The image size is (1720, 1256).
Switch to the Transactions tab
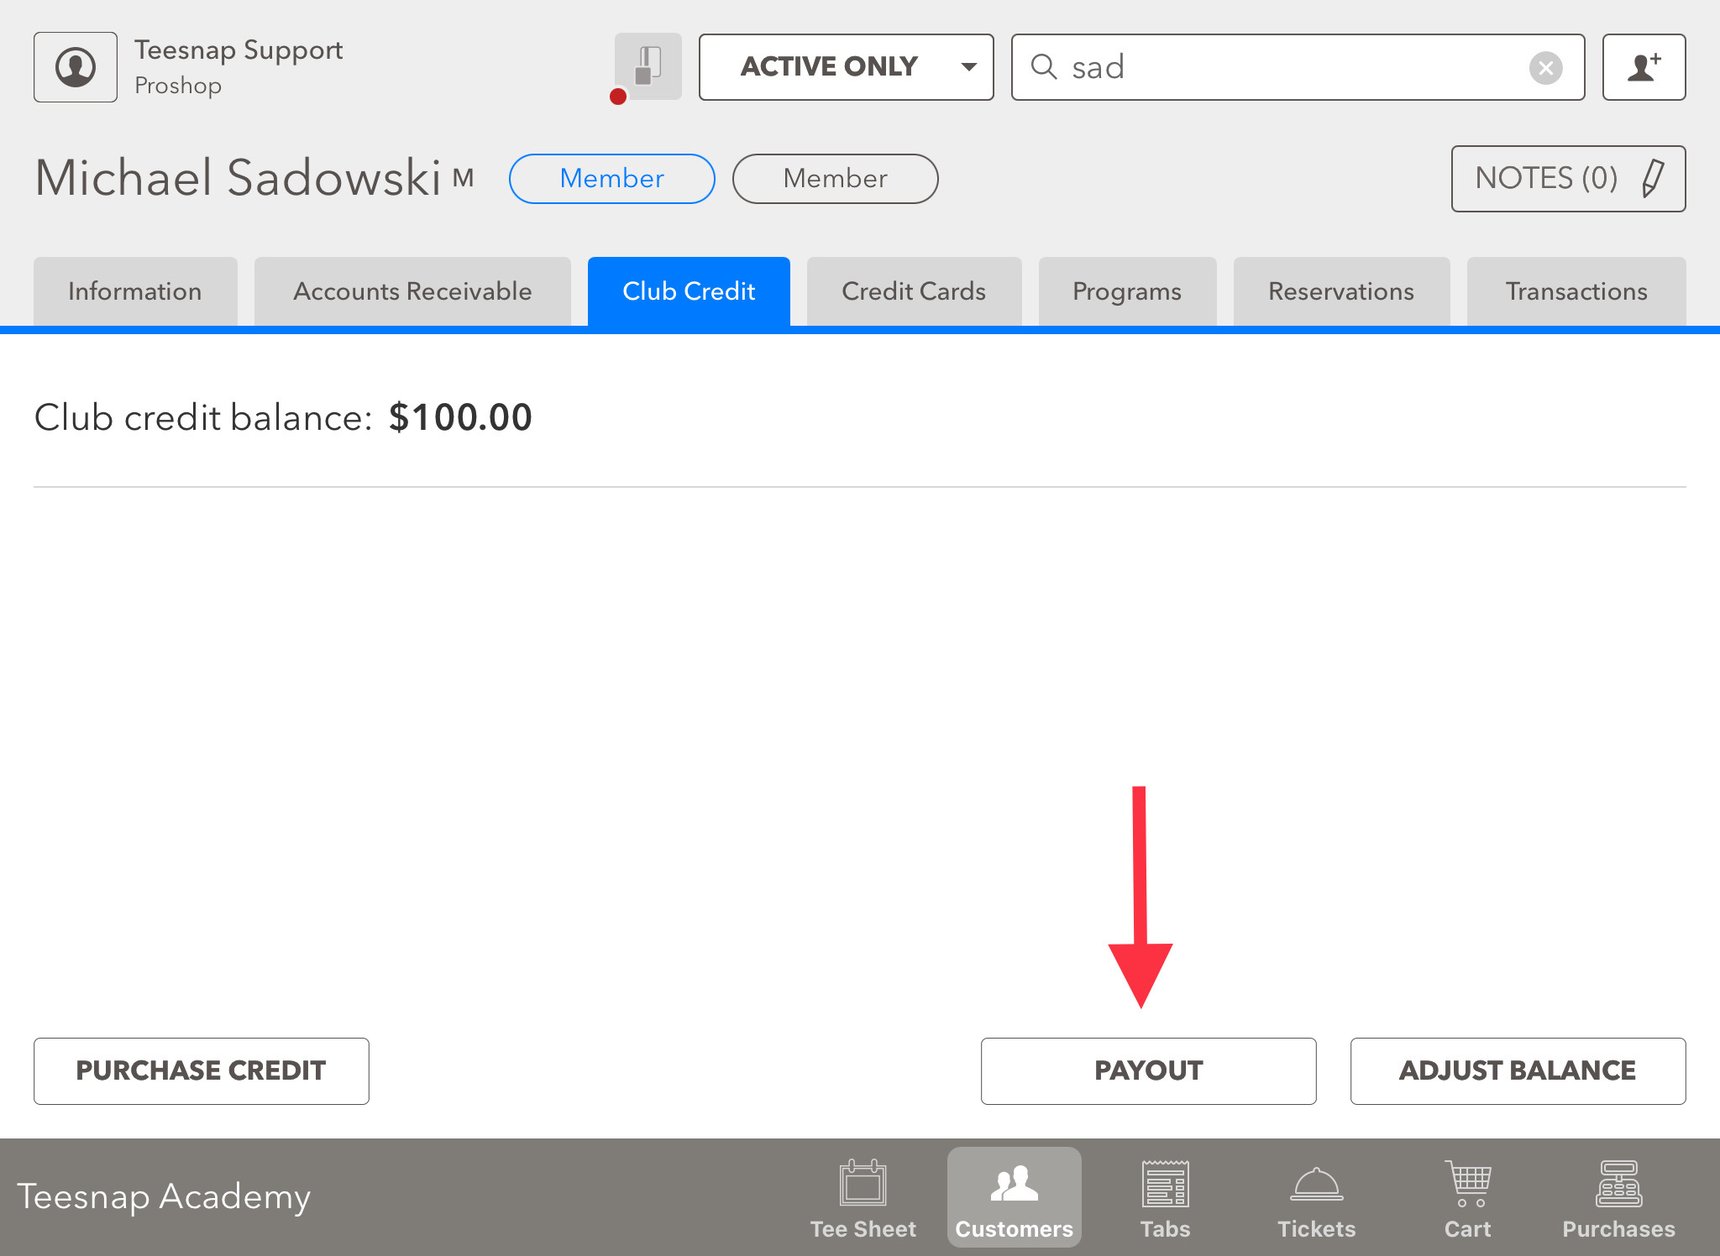1576,291
